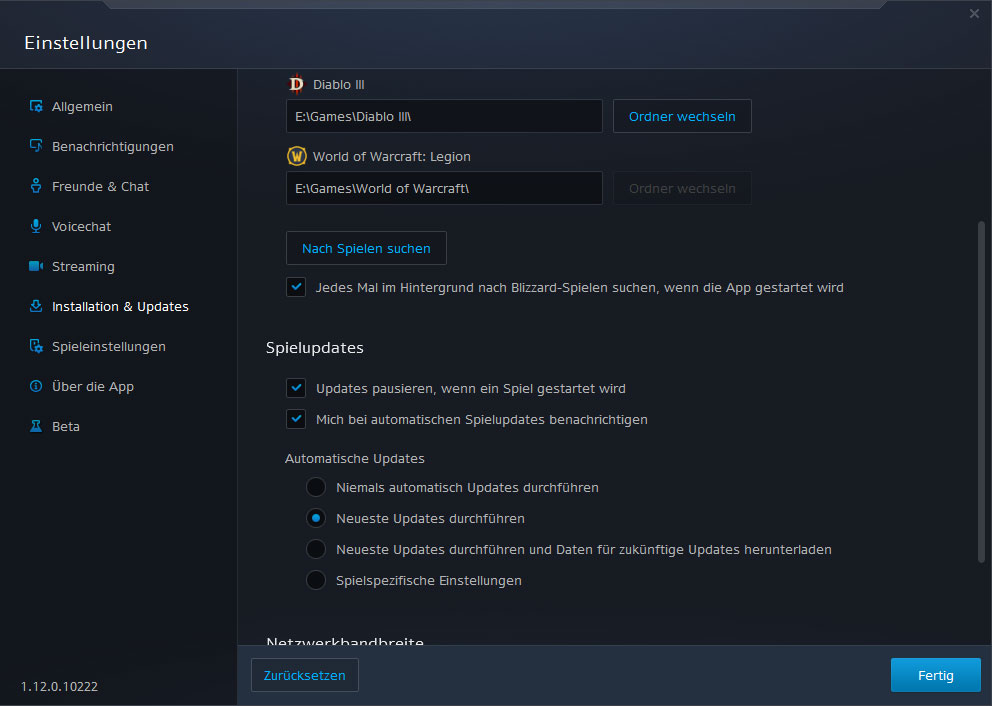Select radio for downloading future update data

click(316, 548)
